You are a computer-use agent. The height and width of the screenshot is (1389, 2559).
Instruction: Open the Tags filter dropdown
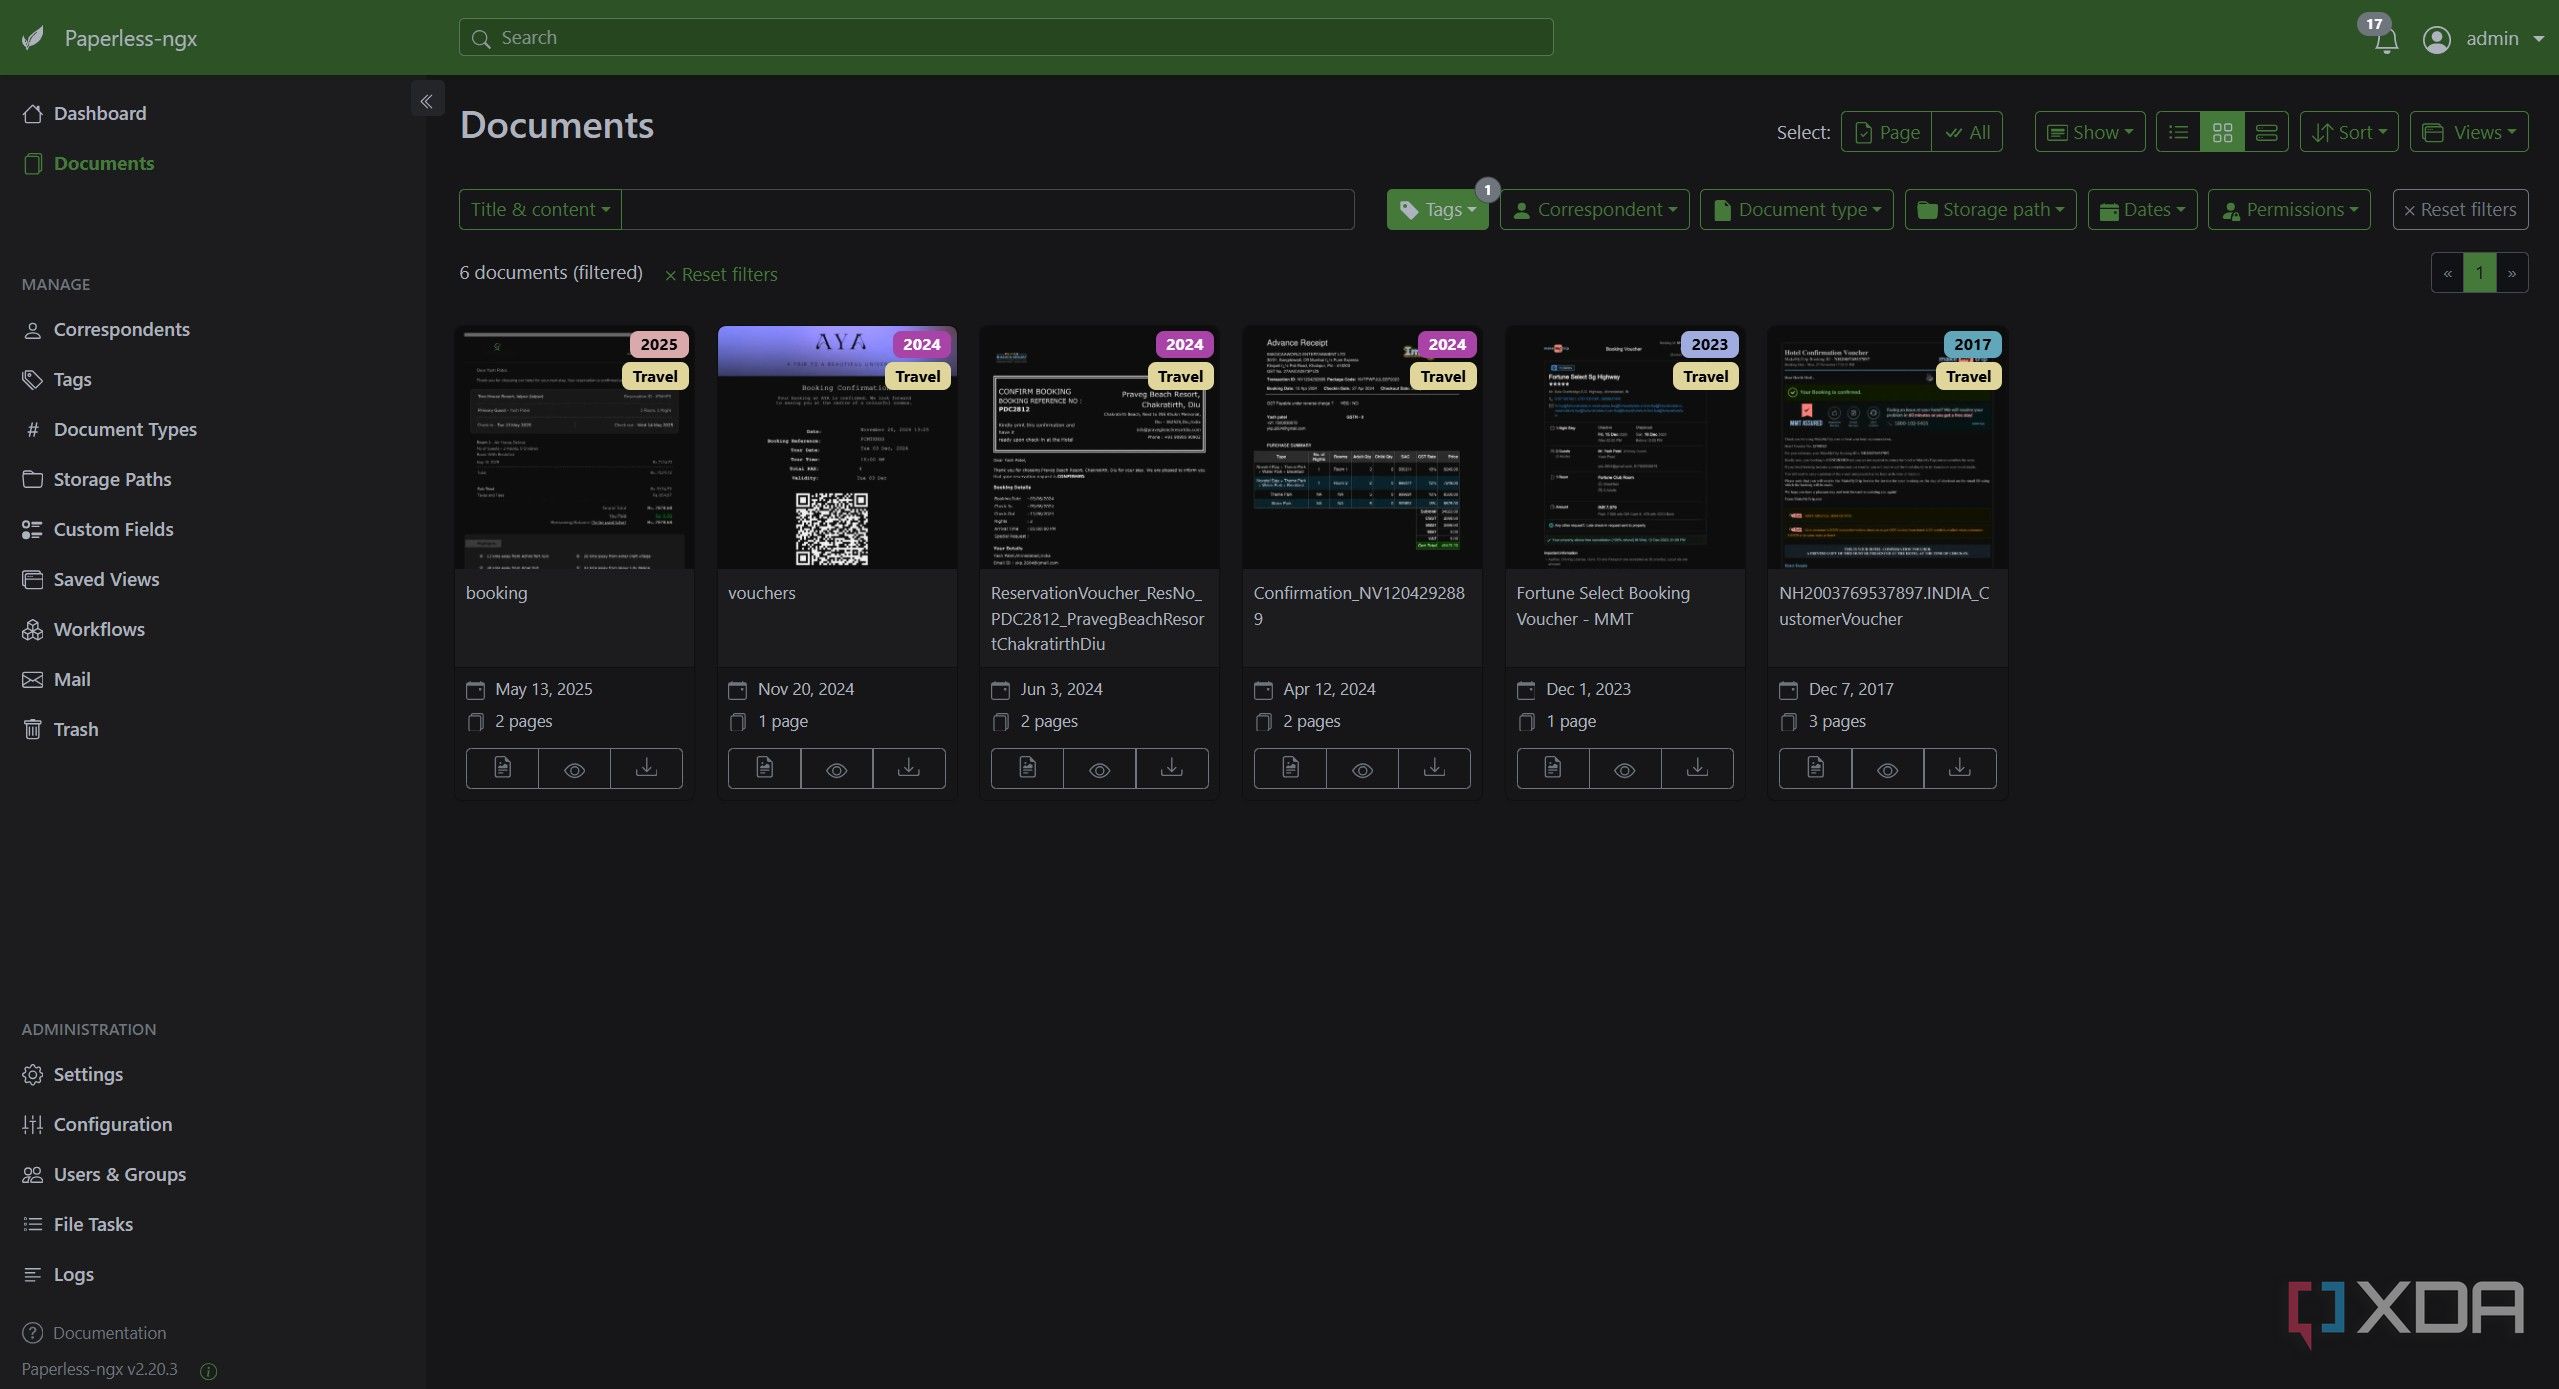tap(1437, 210)
